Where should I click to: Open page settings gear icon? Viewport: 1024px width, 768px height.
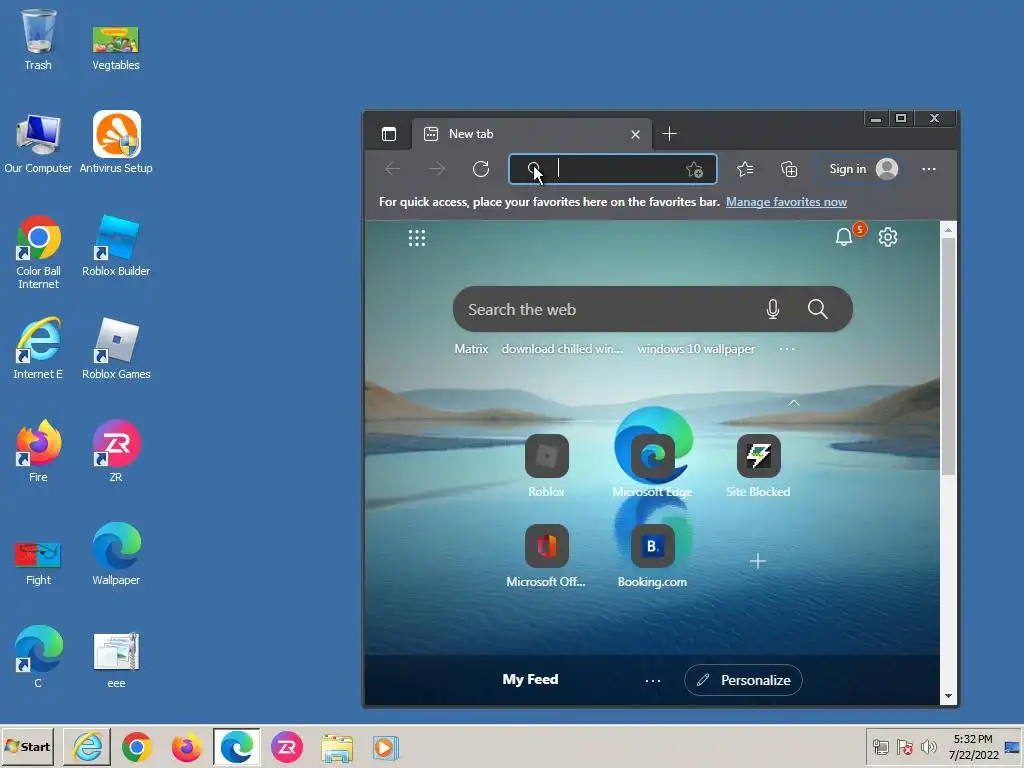(888, 237)
